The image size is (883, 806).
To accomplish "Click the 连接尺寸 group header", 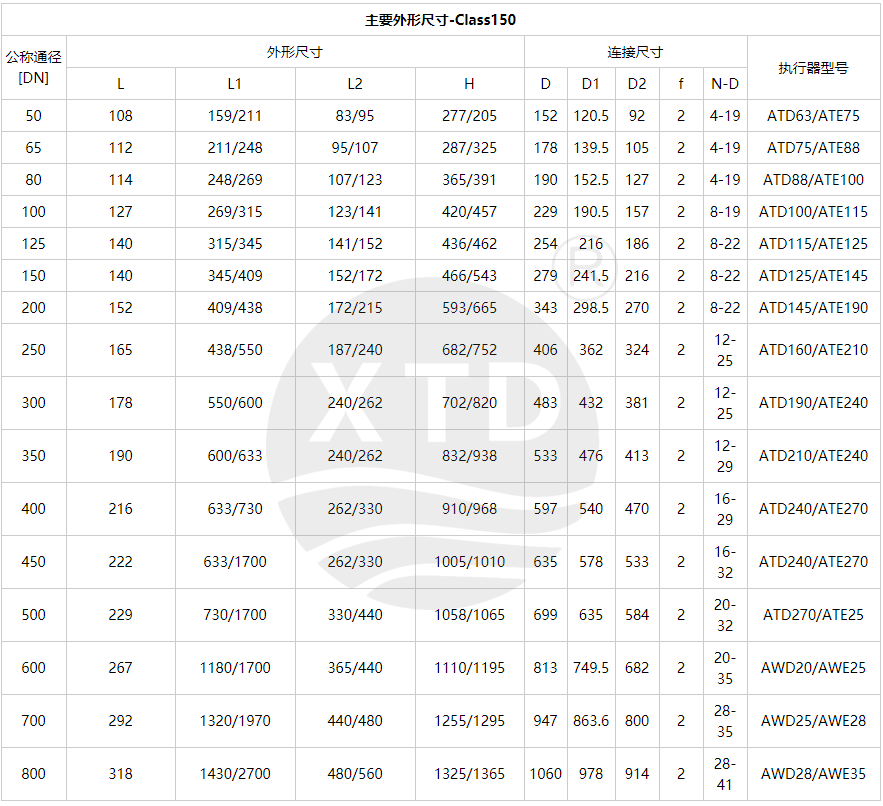I will pyautogui.click(x=635, y=52).
